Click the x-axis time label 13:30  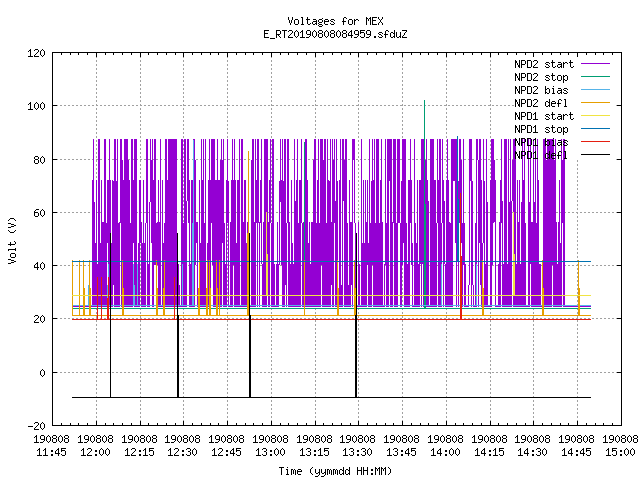tap(358, 453)
